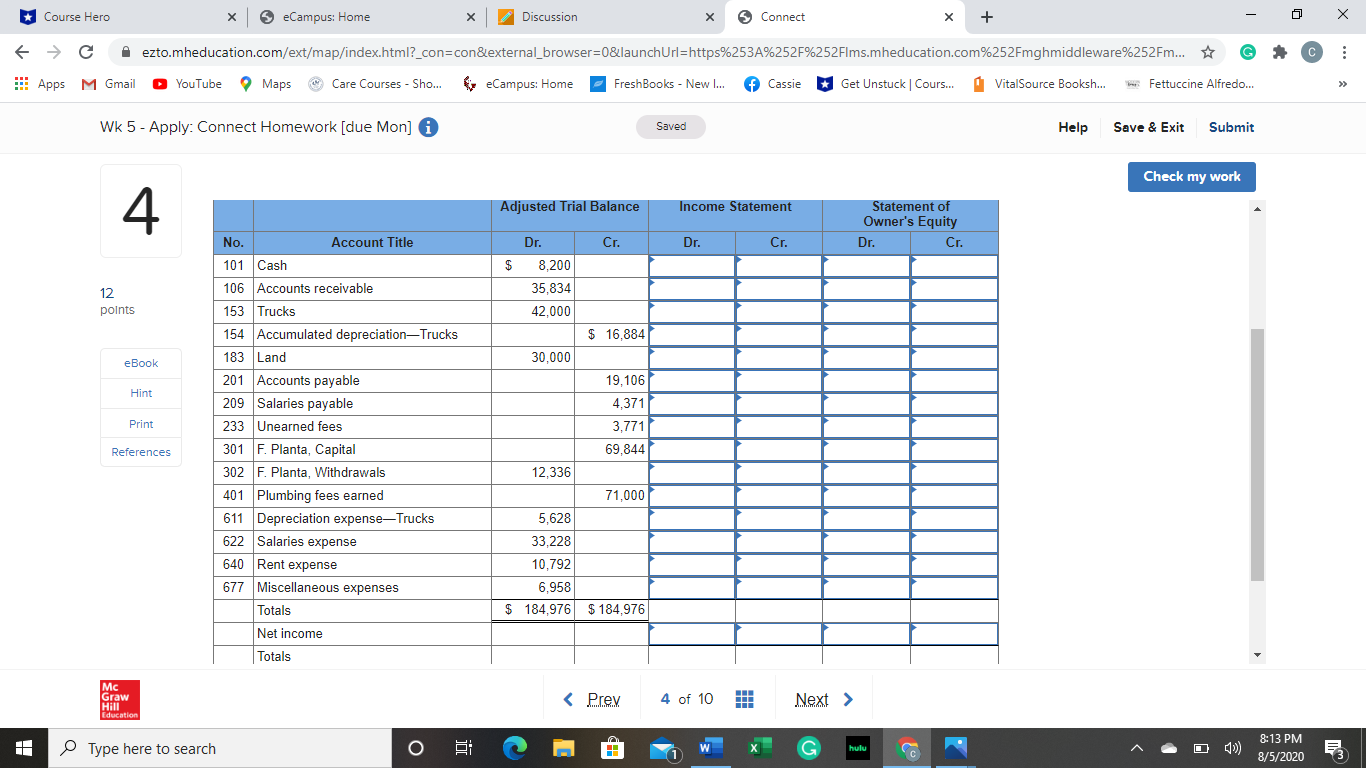Go to Prev question
This screenshot has width=1366, height=768.
coord(592,699)
